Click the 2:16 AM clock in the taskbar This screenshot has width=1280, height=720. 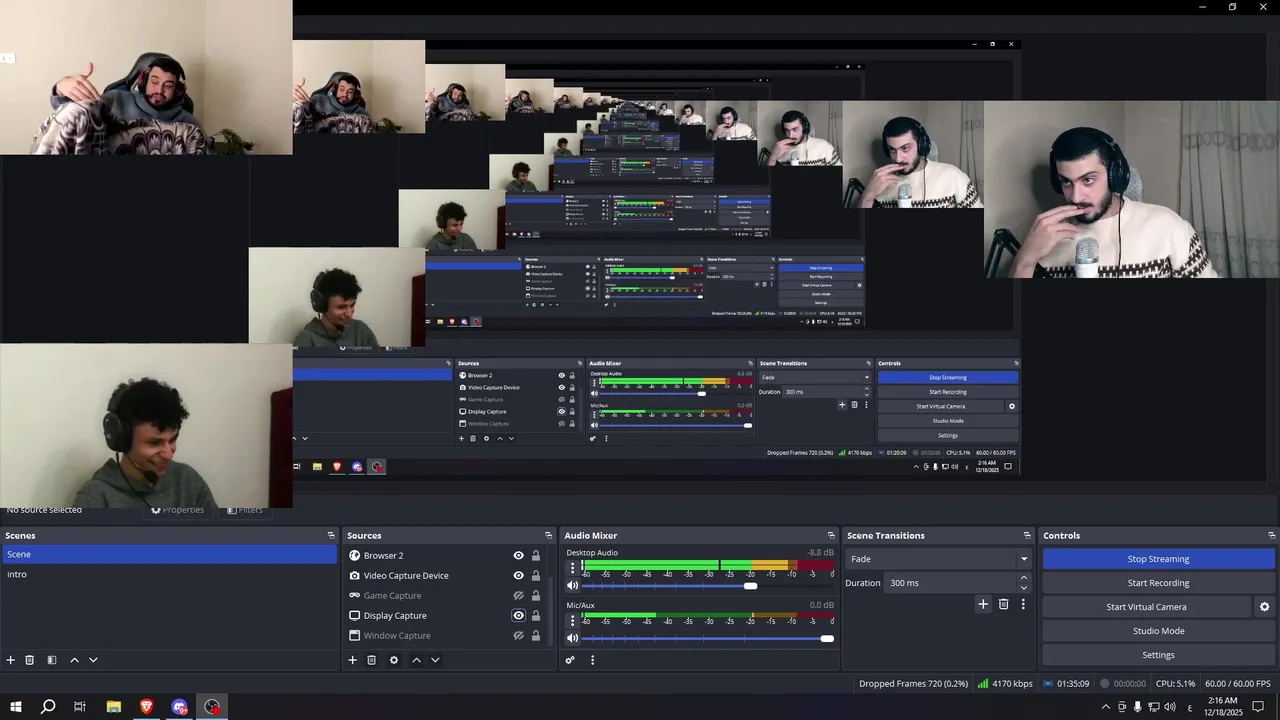click(x=1222, y=707)
